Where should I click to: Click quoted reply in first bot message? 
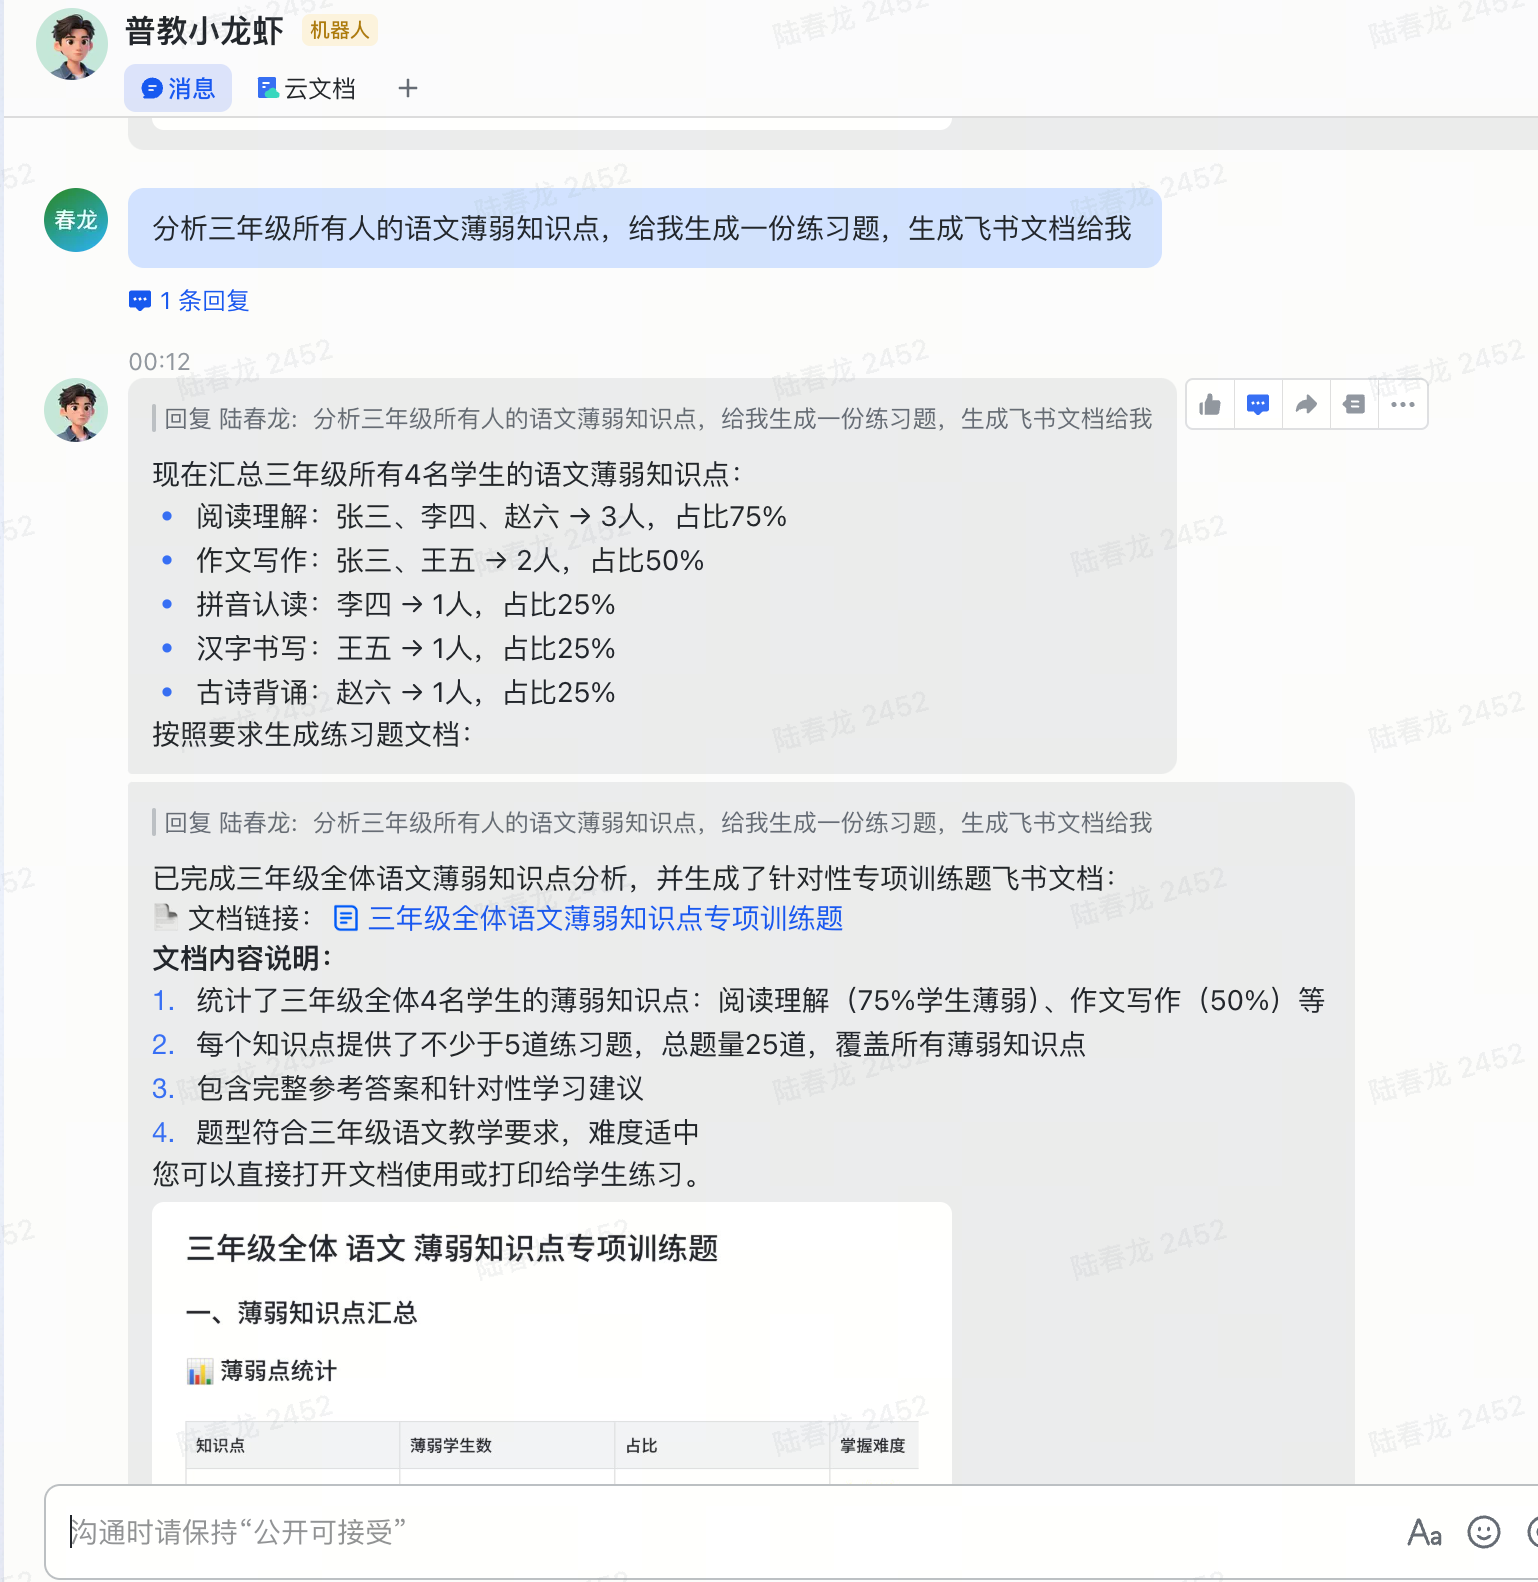(658, 419)
